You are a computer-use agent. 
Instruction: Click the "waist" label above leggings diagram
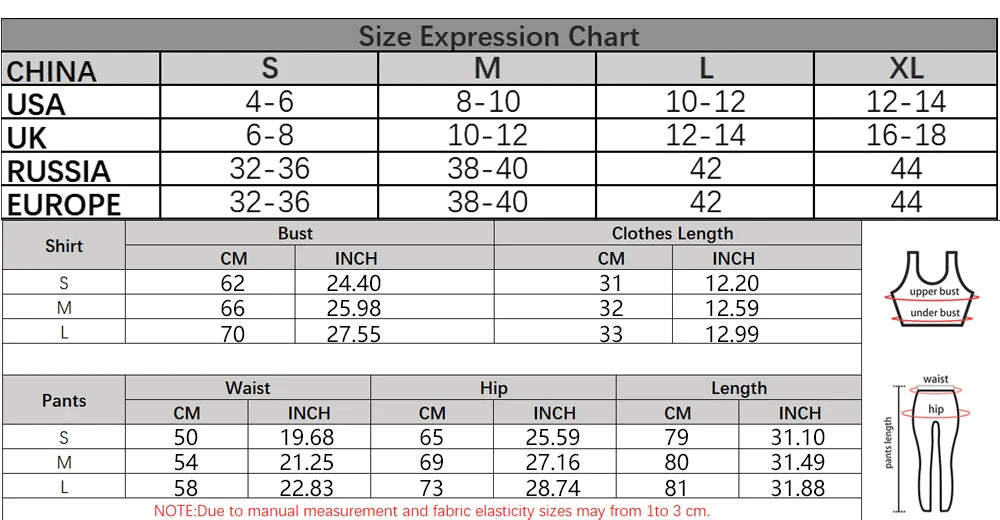(x=936, y=379)
